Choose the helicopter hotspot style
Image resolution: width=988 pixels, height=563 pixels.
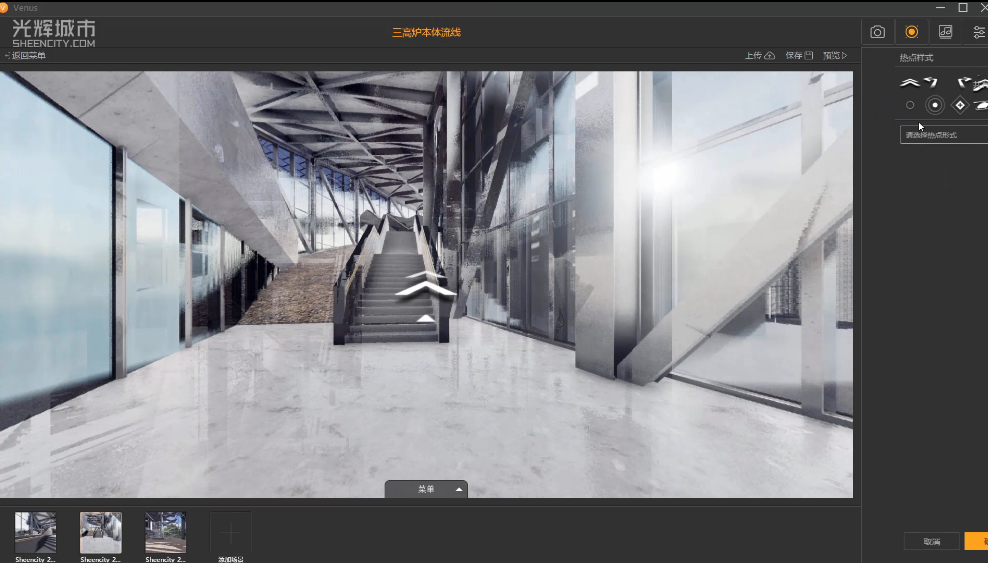tap(981, 105)
